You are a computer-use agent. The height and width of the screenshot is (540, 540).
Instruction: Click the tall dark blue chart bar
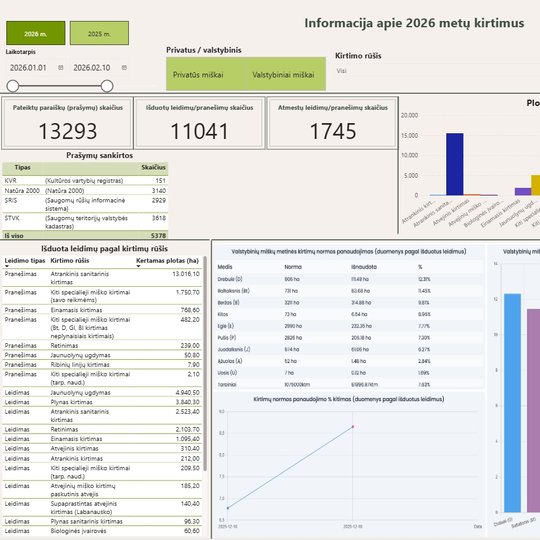[455, 164]
